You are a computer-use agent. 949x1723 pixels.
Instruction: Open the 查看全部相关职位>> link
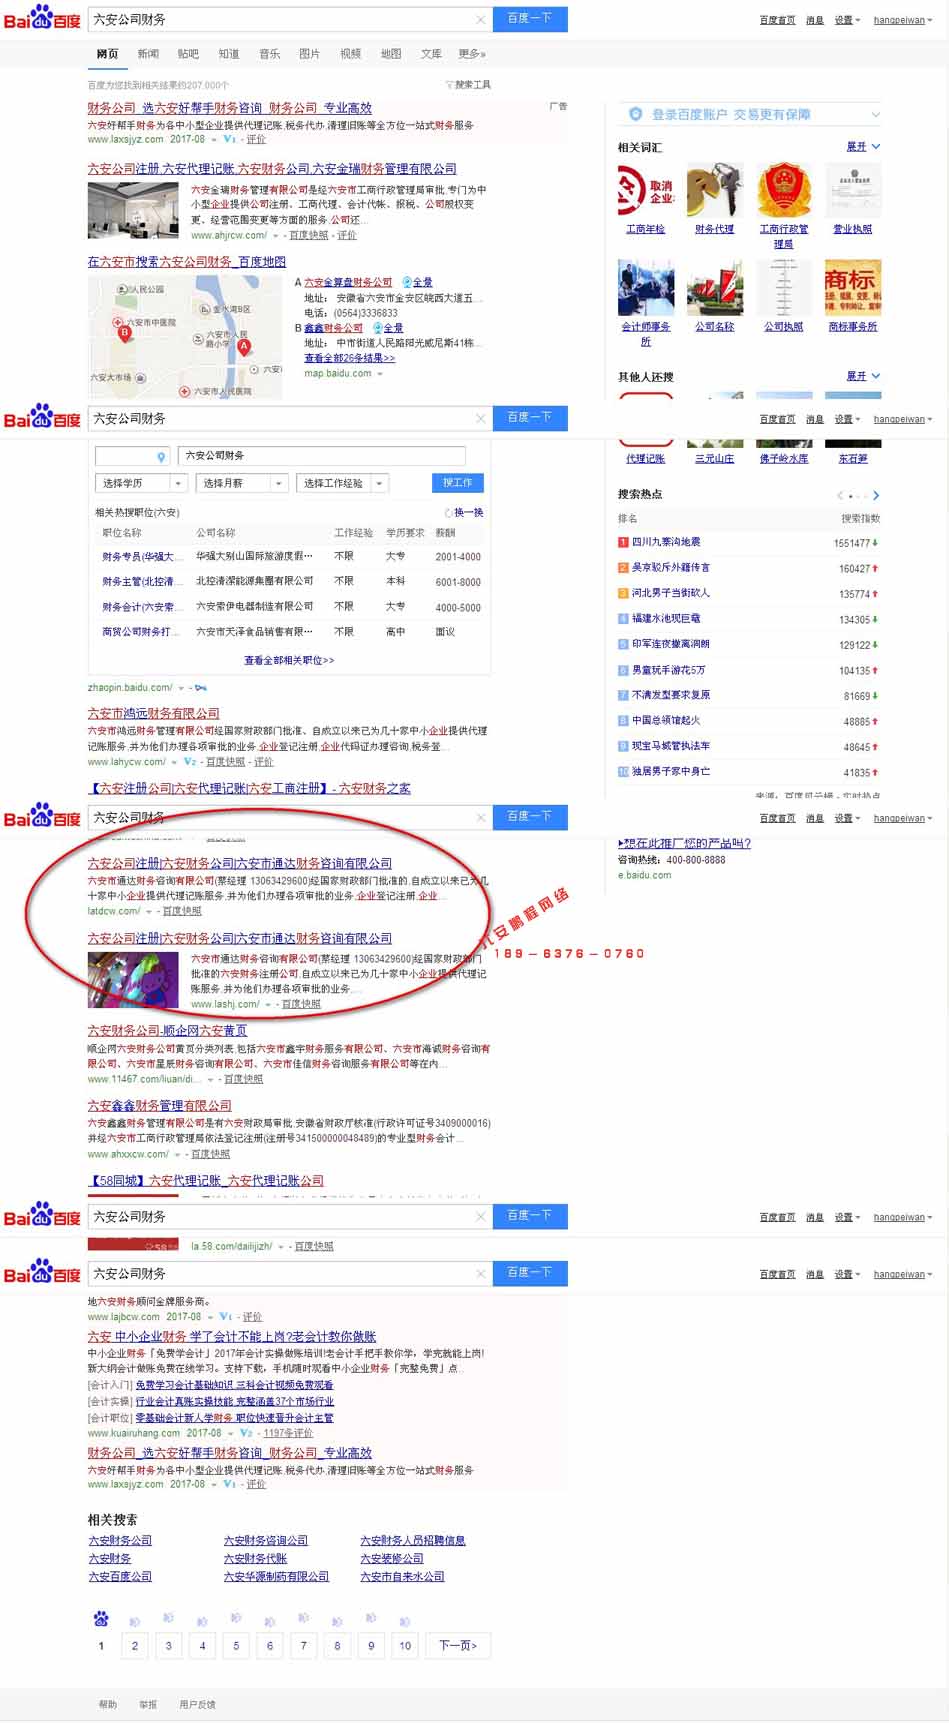pyautogui.click(x=289, y=661)
